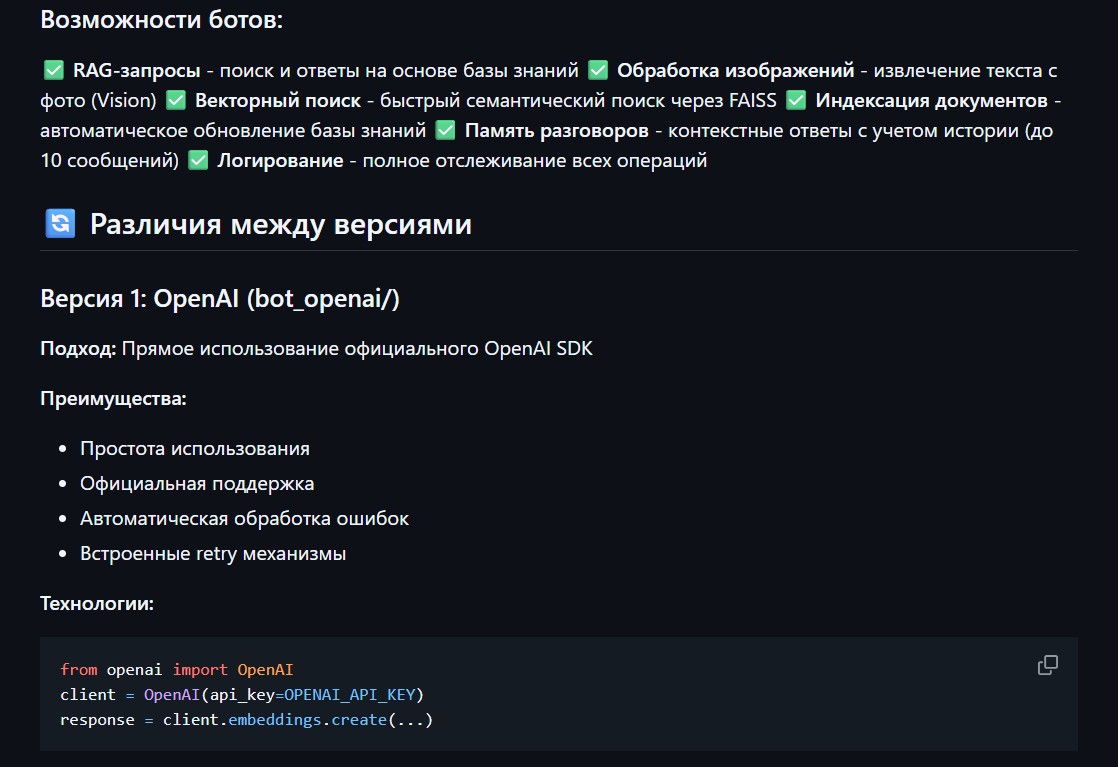Click the bold Преимущества label
The width and height of the screenshot is (1118, 767).
point(113,399)
